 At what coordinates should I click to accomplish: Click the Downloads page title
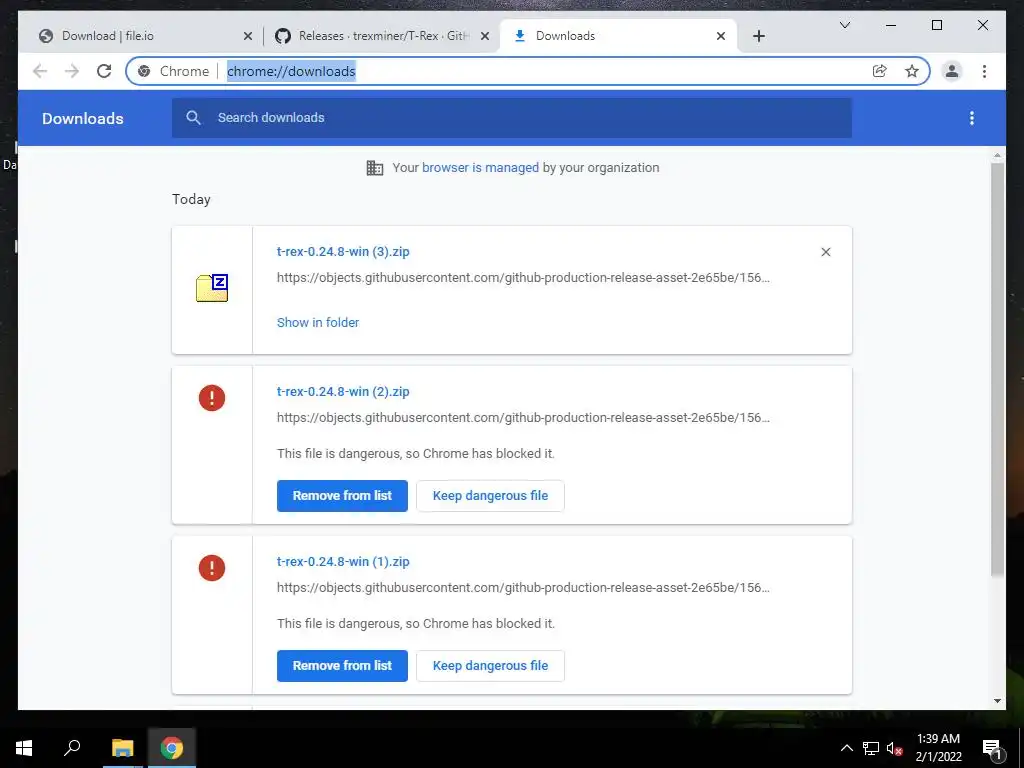tap(83, 118)
